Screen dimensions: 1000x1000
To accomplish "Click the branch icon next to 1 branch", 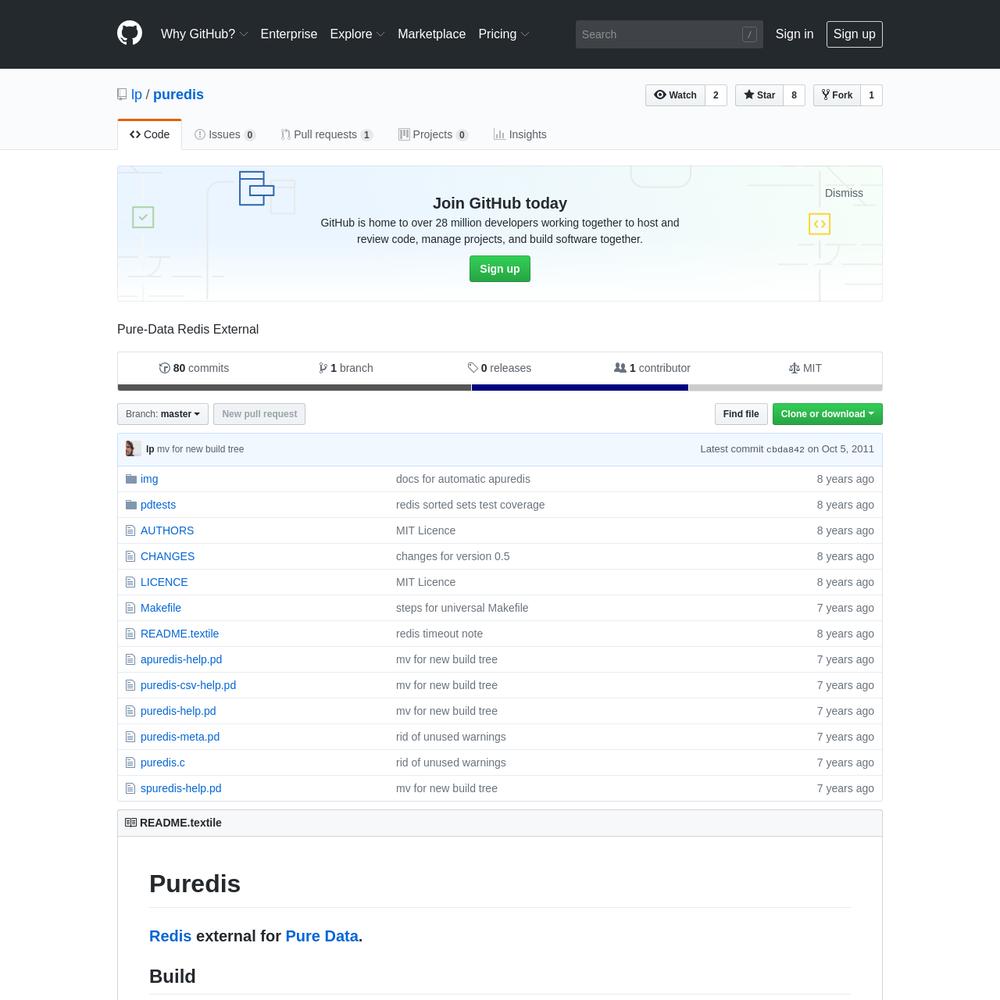I will pyautogui.click(x=323, y=368).
